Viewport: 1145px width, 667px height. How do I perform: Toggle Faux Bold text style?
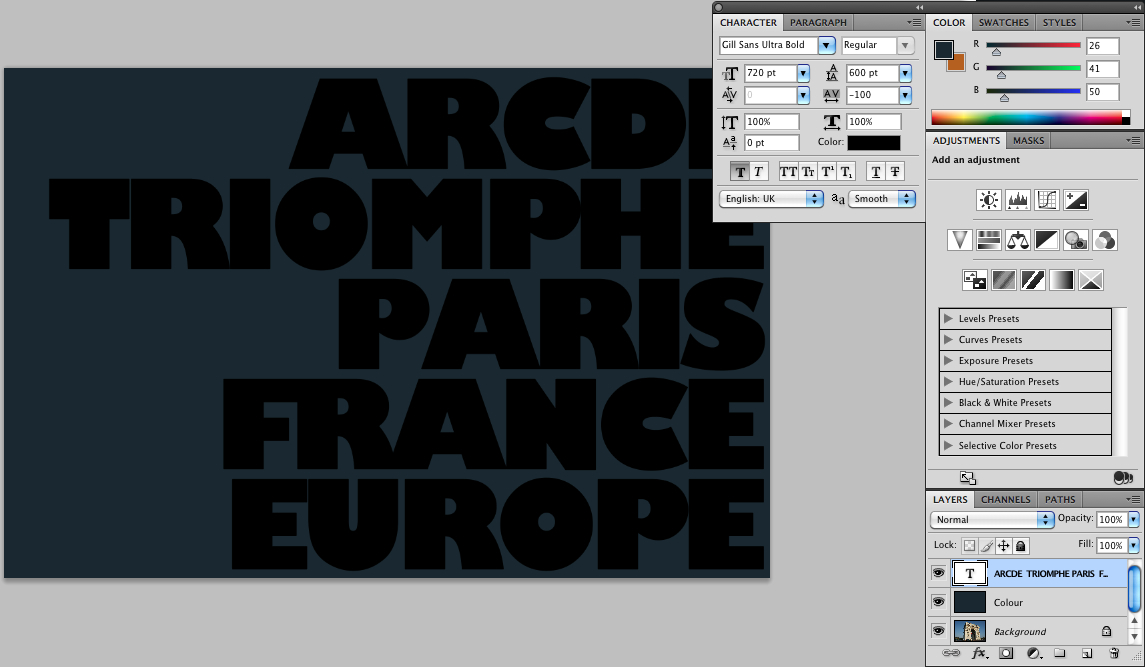coord(740,172)
